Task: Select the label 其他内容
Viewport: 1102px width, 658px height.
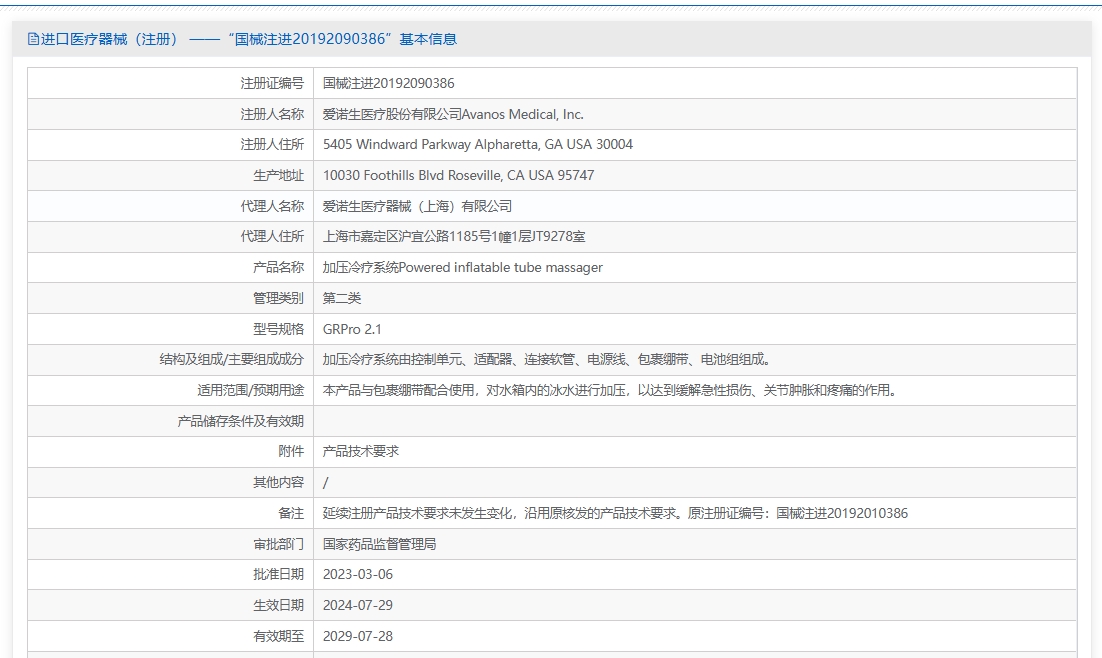Action: [x=278, y=482]
